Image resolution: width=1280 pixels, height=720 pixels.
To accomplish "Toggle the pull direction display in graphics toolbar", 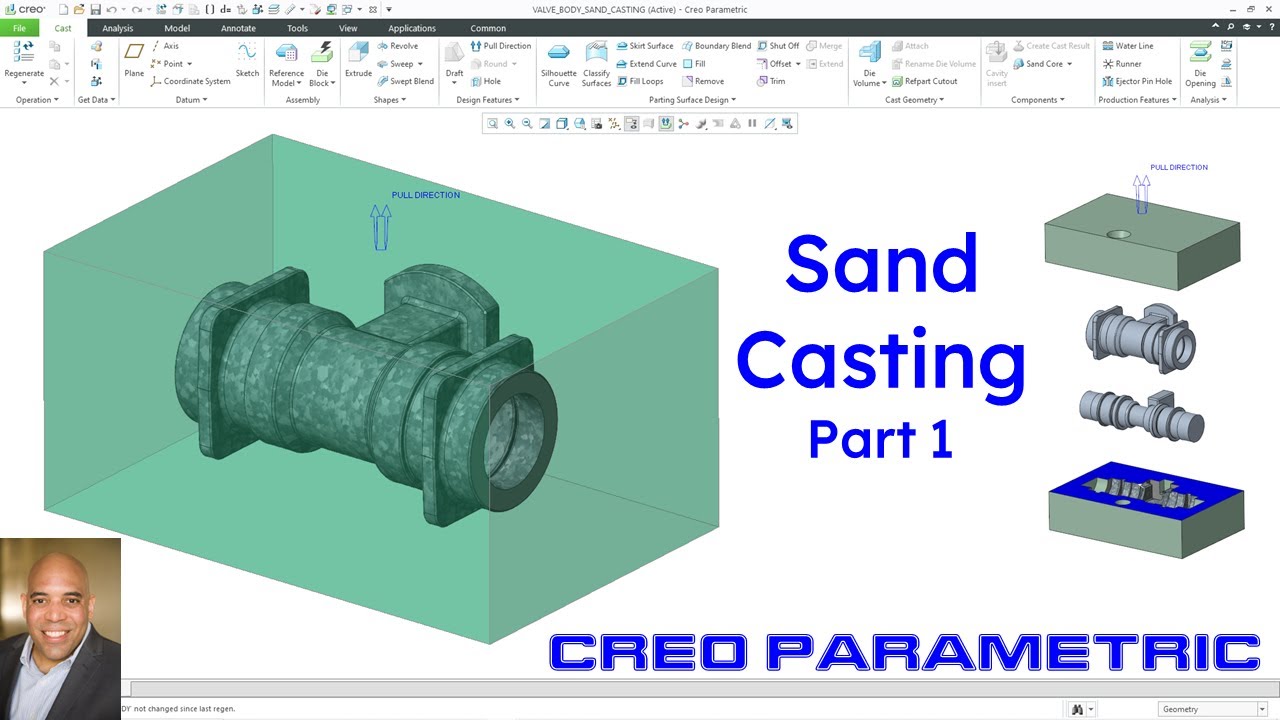I will (666, 124).
